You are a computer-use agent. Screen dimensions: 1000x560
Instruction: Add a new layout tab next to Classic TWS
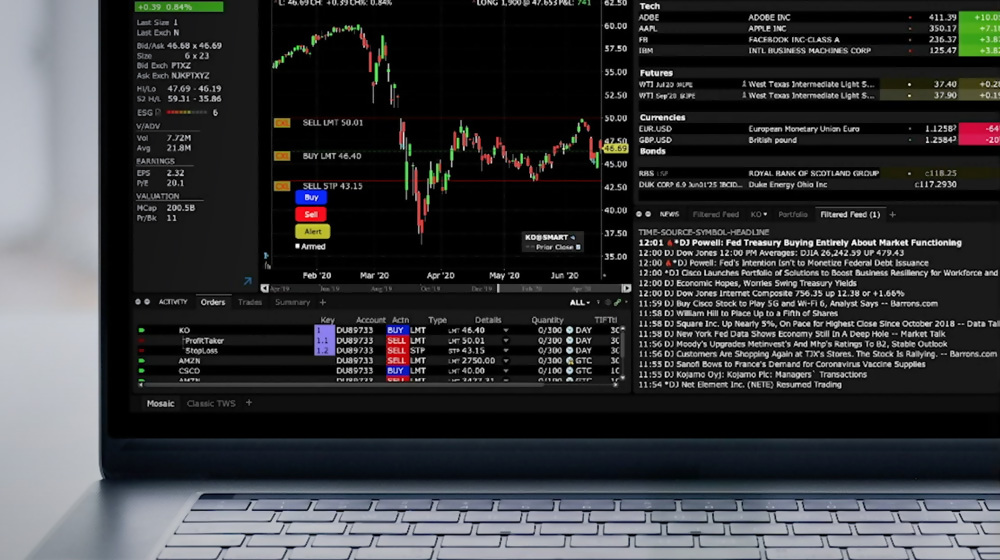(249, 403)
